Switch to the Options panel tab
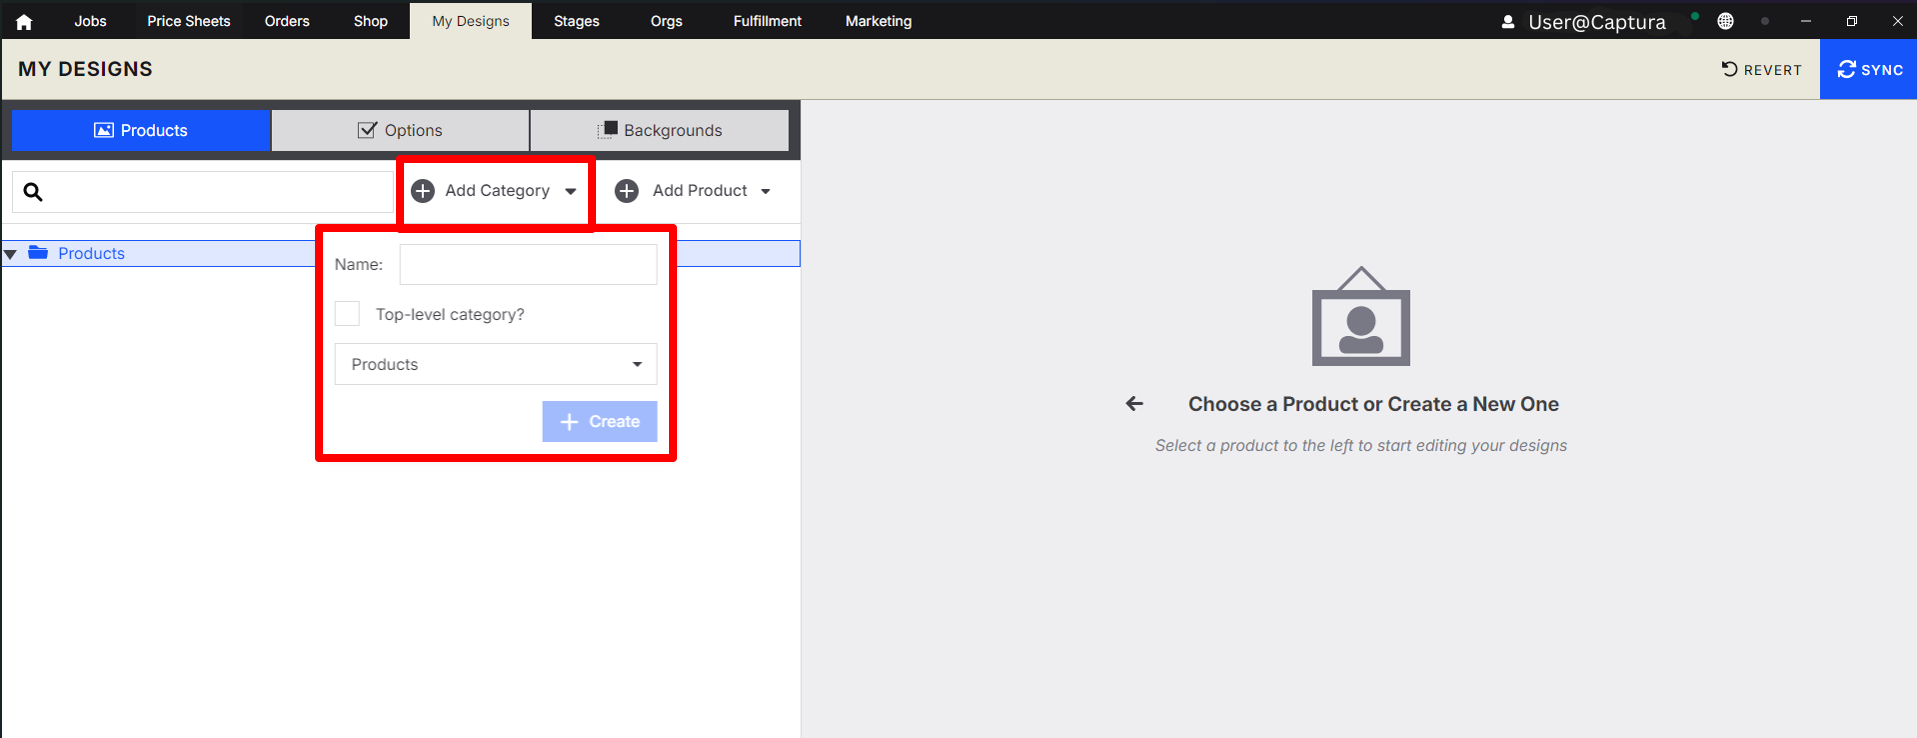This screenshot has height=738, width=1917. point(400,130)
